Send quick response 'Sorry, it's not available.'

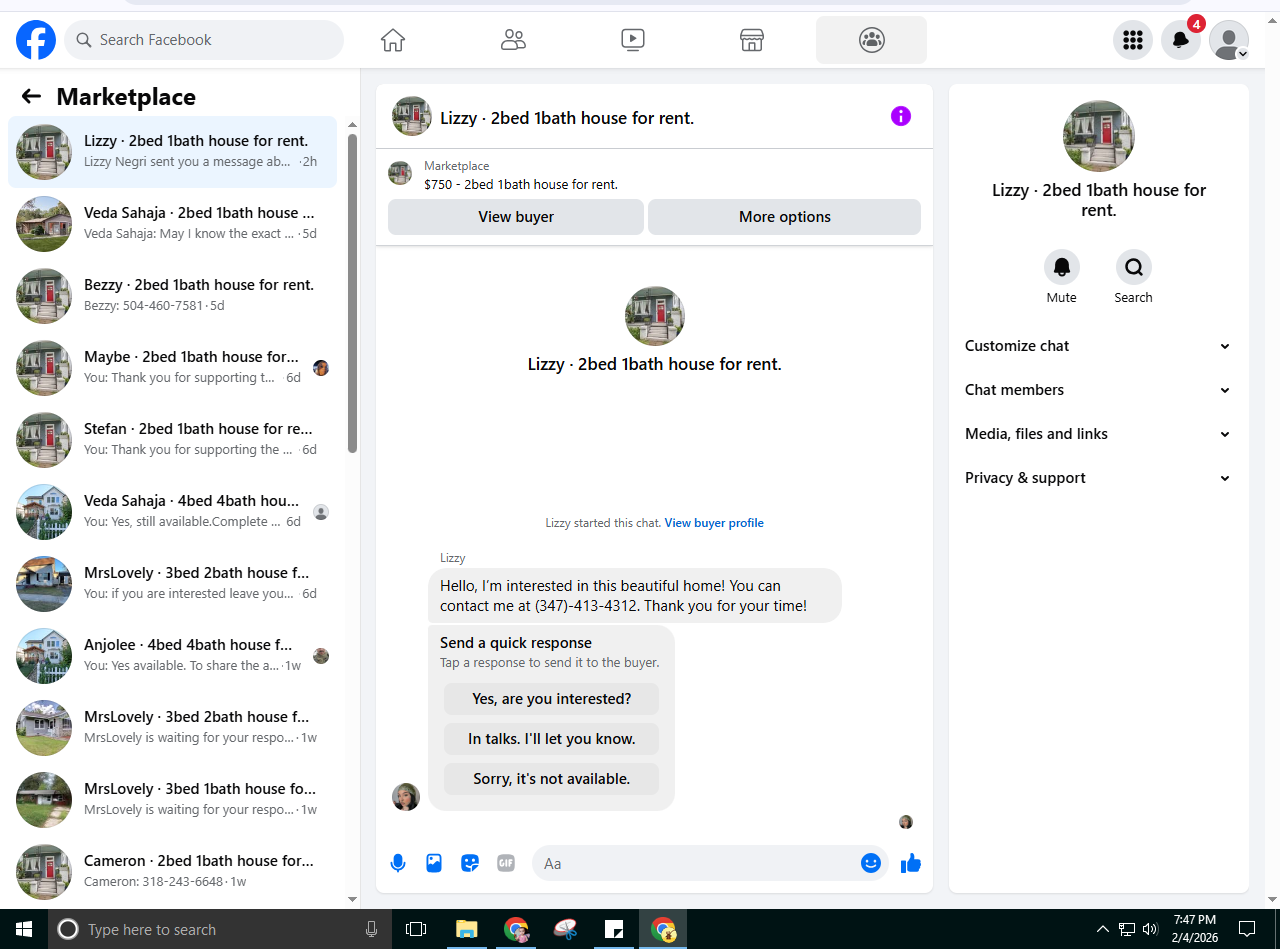click(552, 779)
